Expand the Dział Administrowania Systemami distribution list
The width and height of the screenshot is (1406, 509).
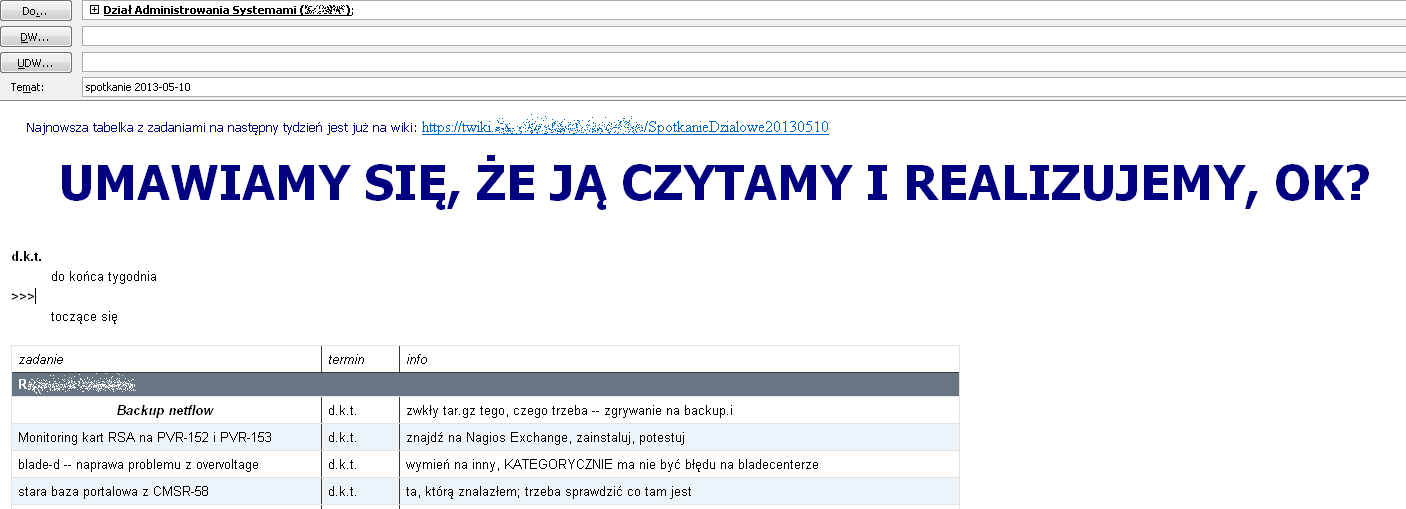[94, 10]
